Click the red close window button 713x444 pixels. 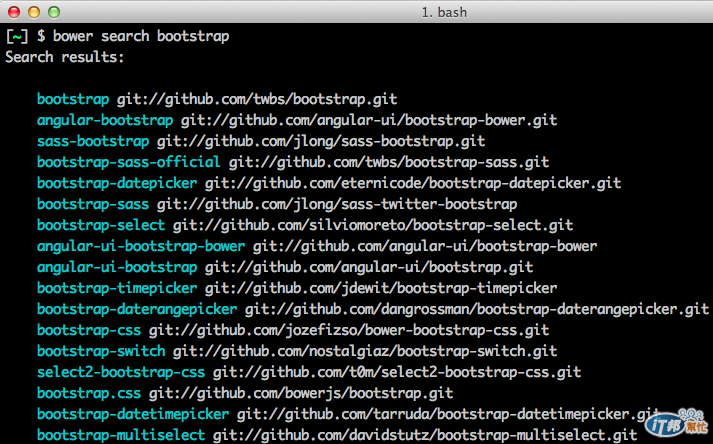[14, 12]
